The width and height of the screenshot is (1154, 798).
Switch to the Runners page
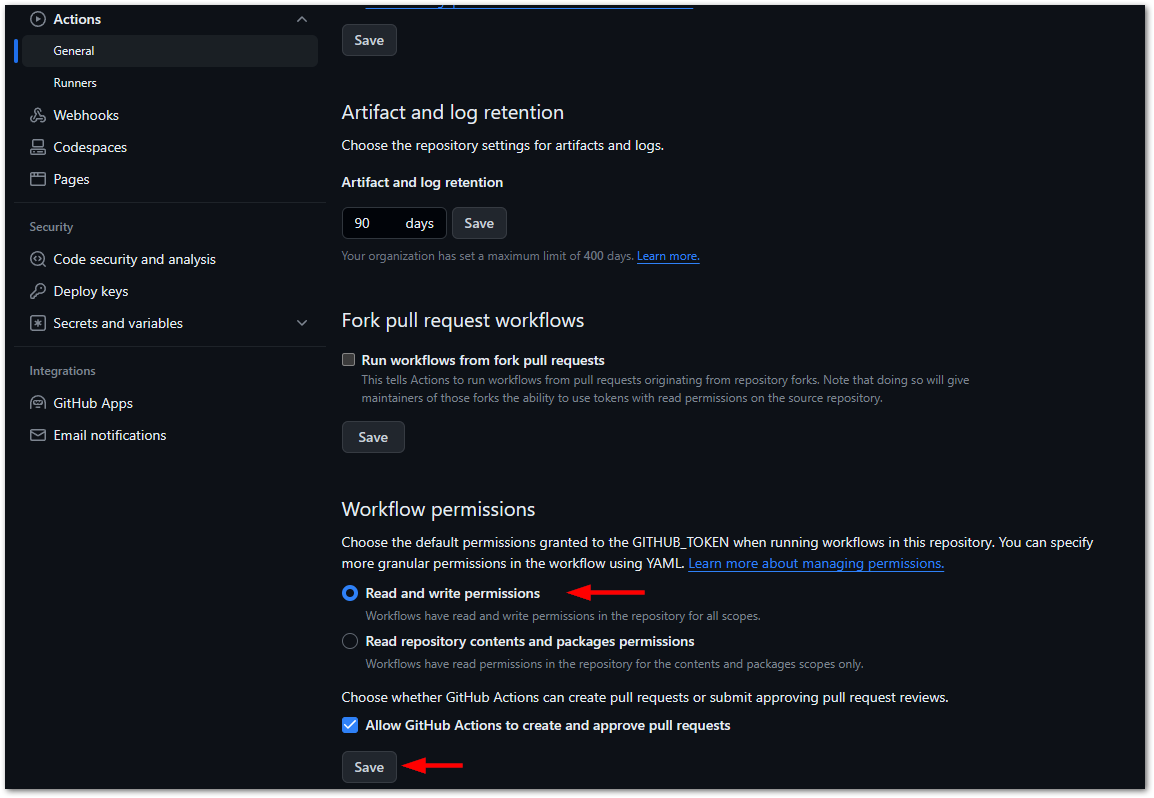(x=73, y=82)
